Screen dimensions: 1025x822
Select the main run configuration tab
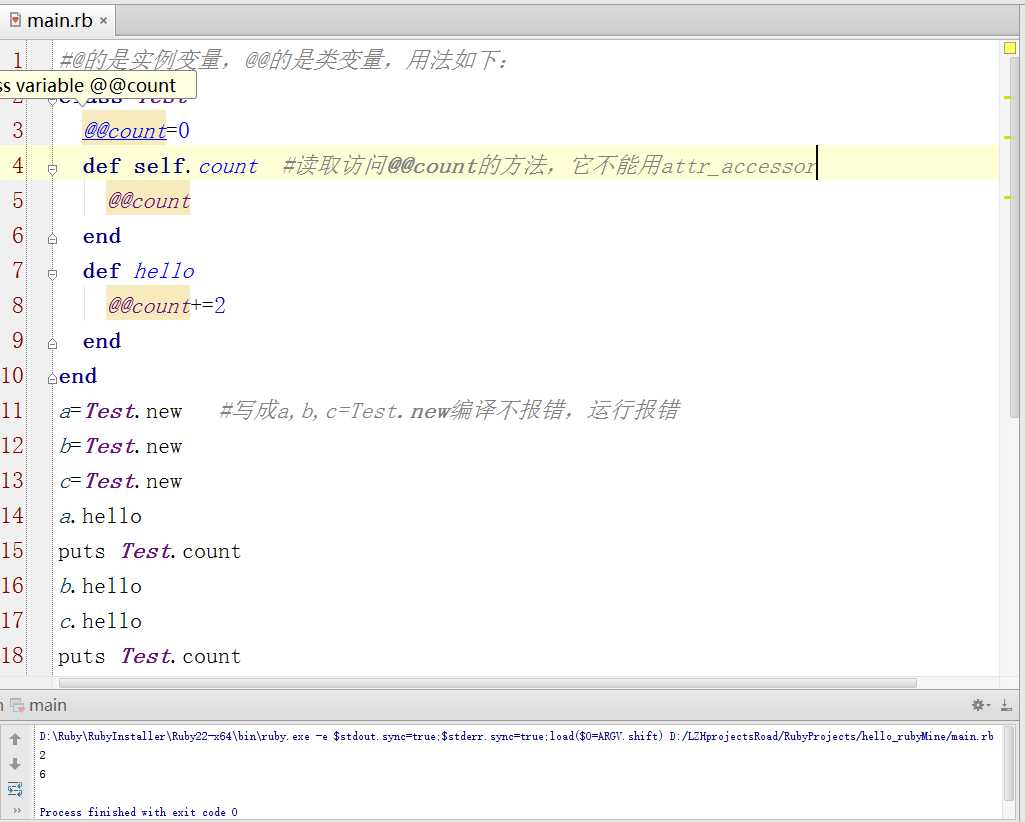click(x=37, y=705)
